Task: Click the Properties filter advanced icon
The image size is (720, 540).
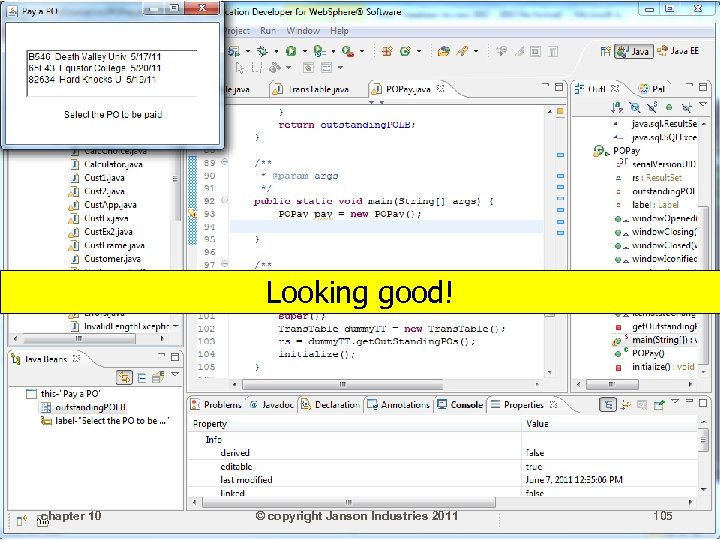Action: (x=625, y=405)
